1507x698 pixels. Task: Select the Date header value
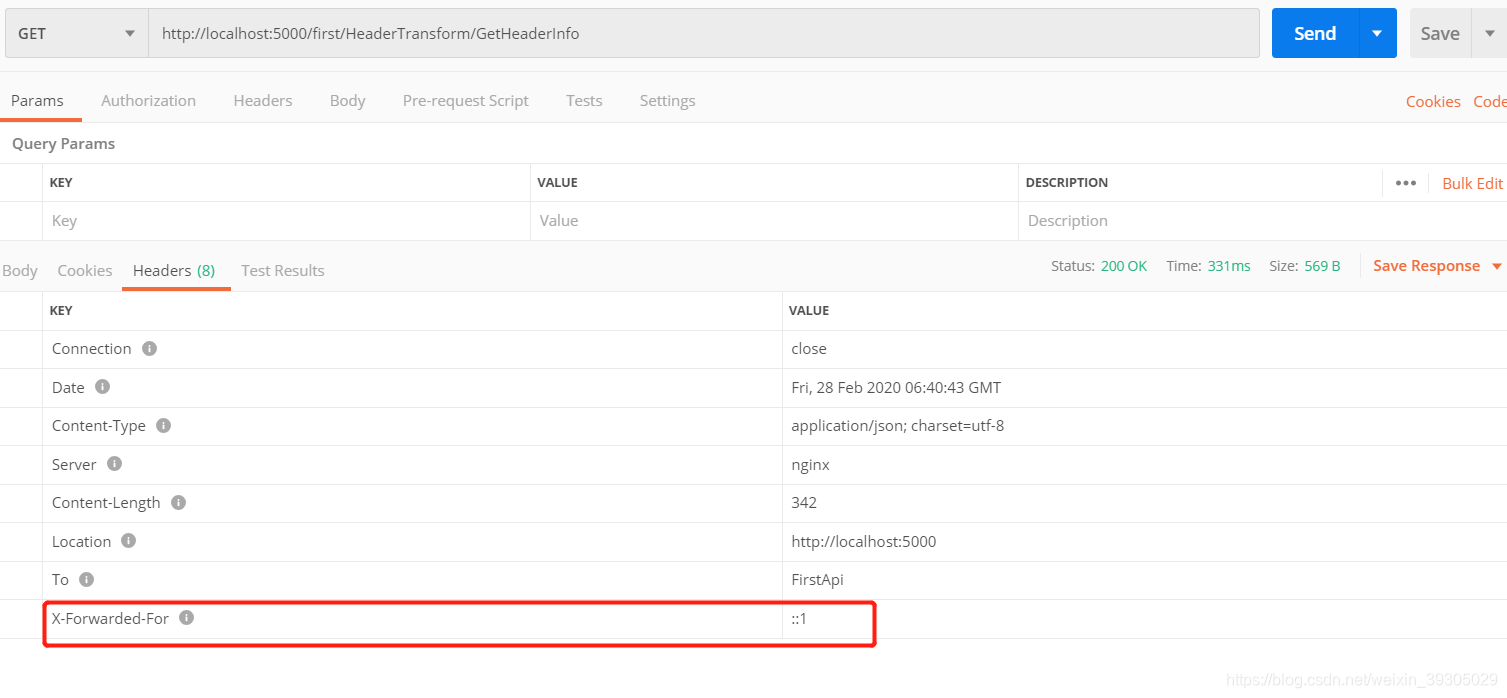896,387
